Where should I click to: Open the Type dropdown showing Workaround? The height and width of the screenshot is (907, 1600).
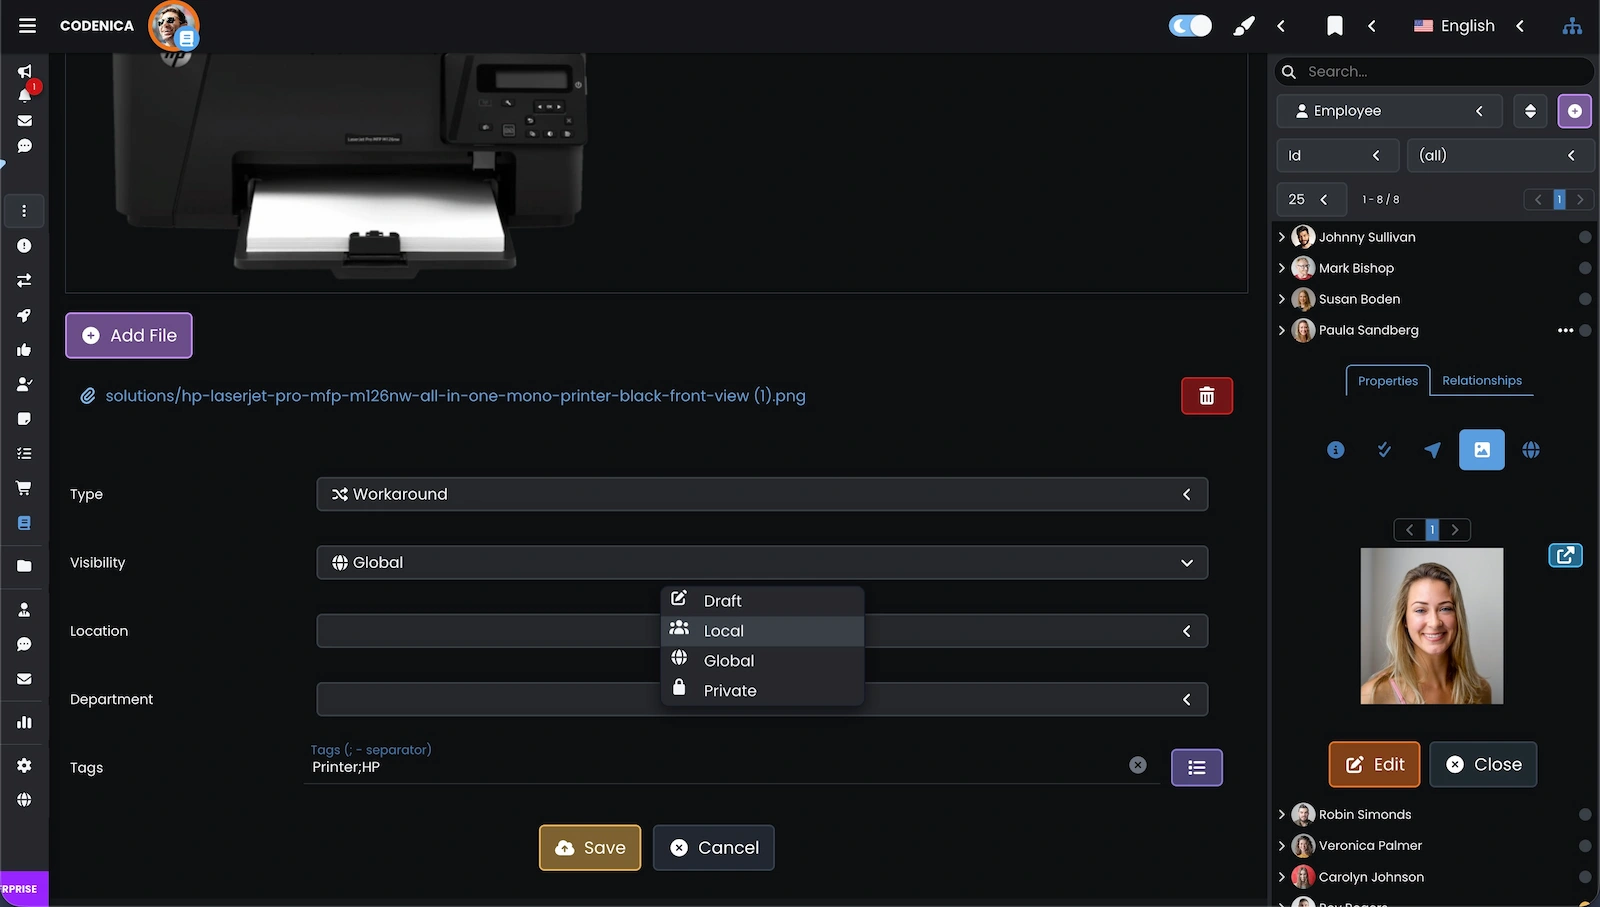click(x=762, y=493)
